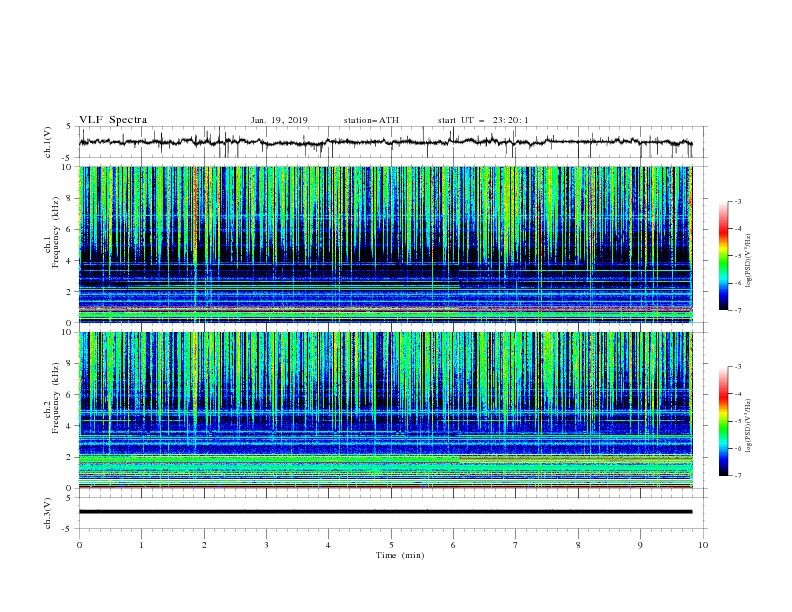
Task: Click the time axis tick label "8"
Action: click(578, 545)
